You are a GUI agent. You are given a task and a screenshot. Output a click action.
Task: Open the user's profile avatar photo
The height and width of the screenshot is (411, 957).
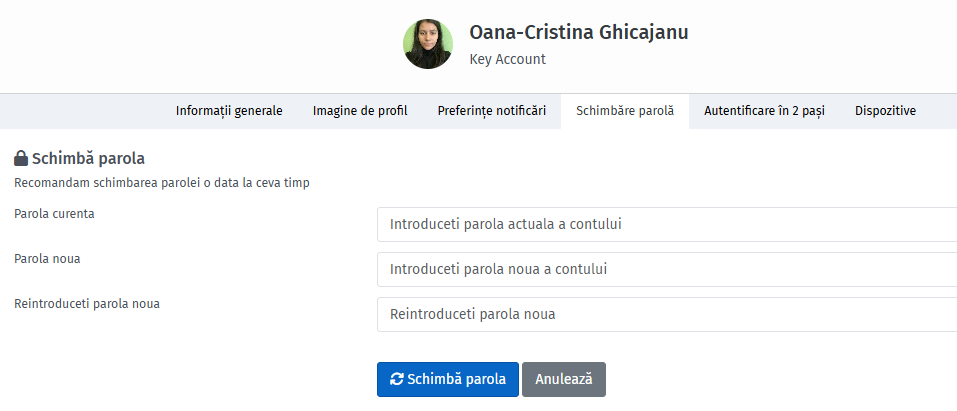click(x=428, y=43)
